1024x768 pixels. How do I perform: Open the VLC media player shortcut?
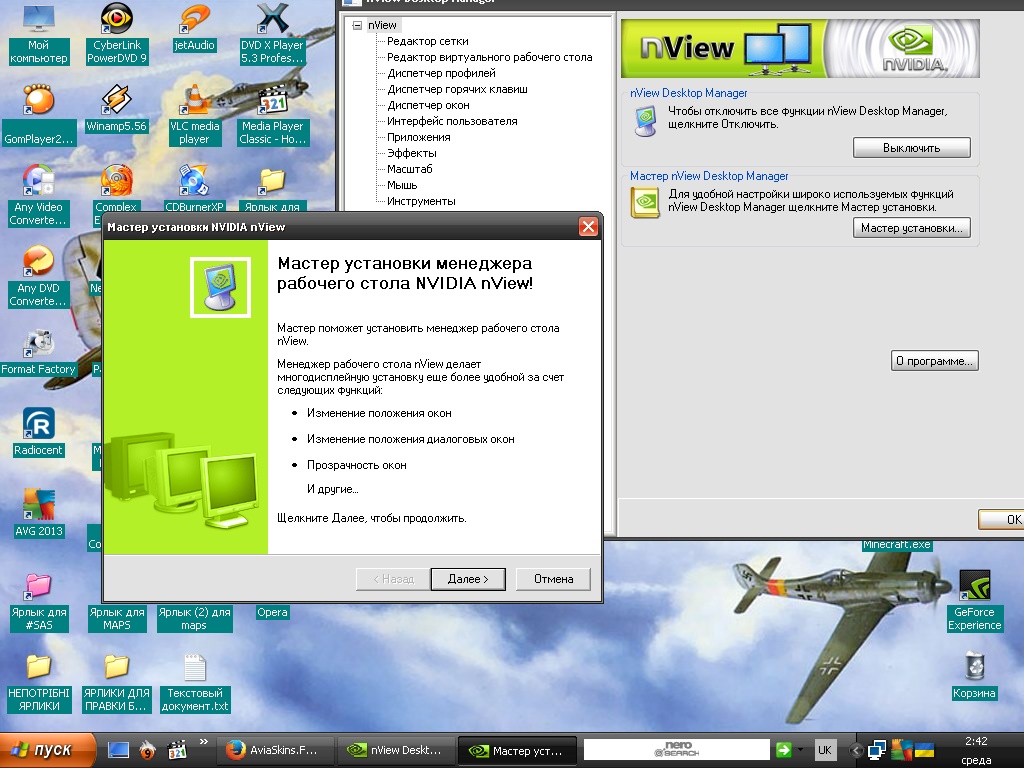tap(195, 114)
